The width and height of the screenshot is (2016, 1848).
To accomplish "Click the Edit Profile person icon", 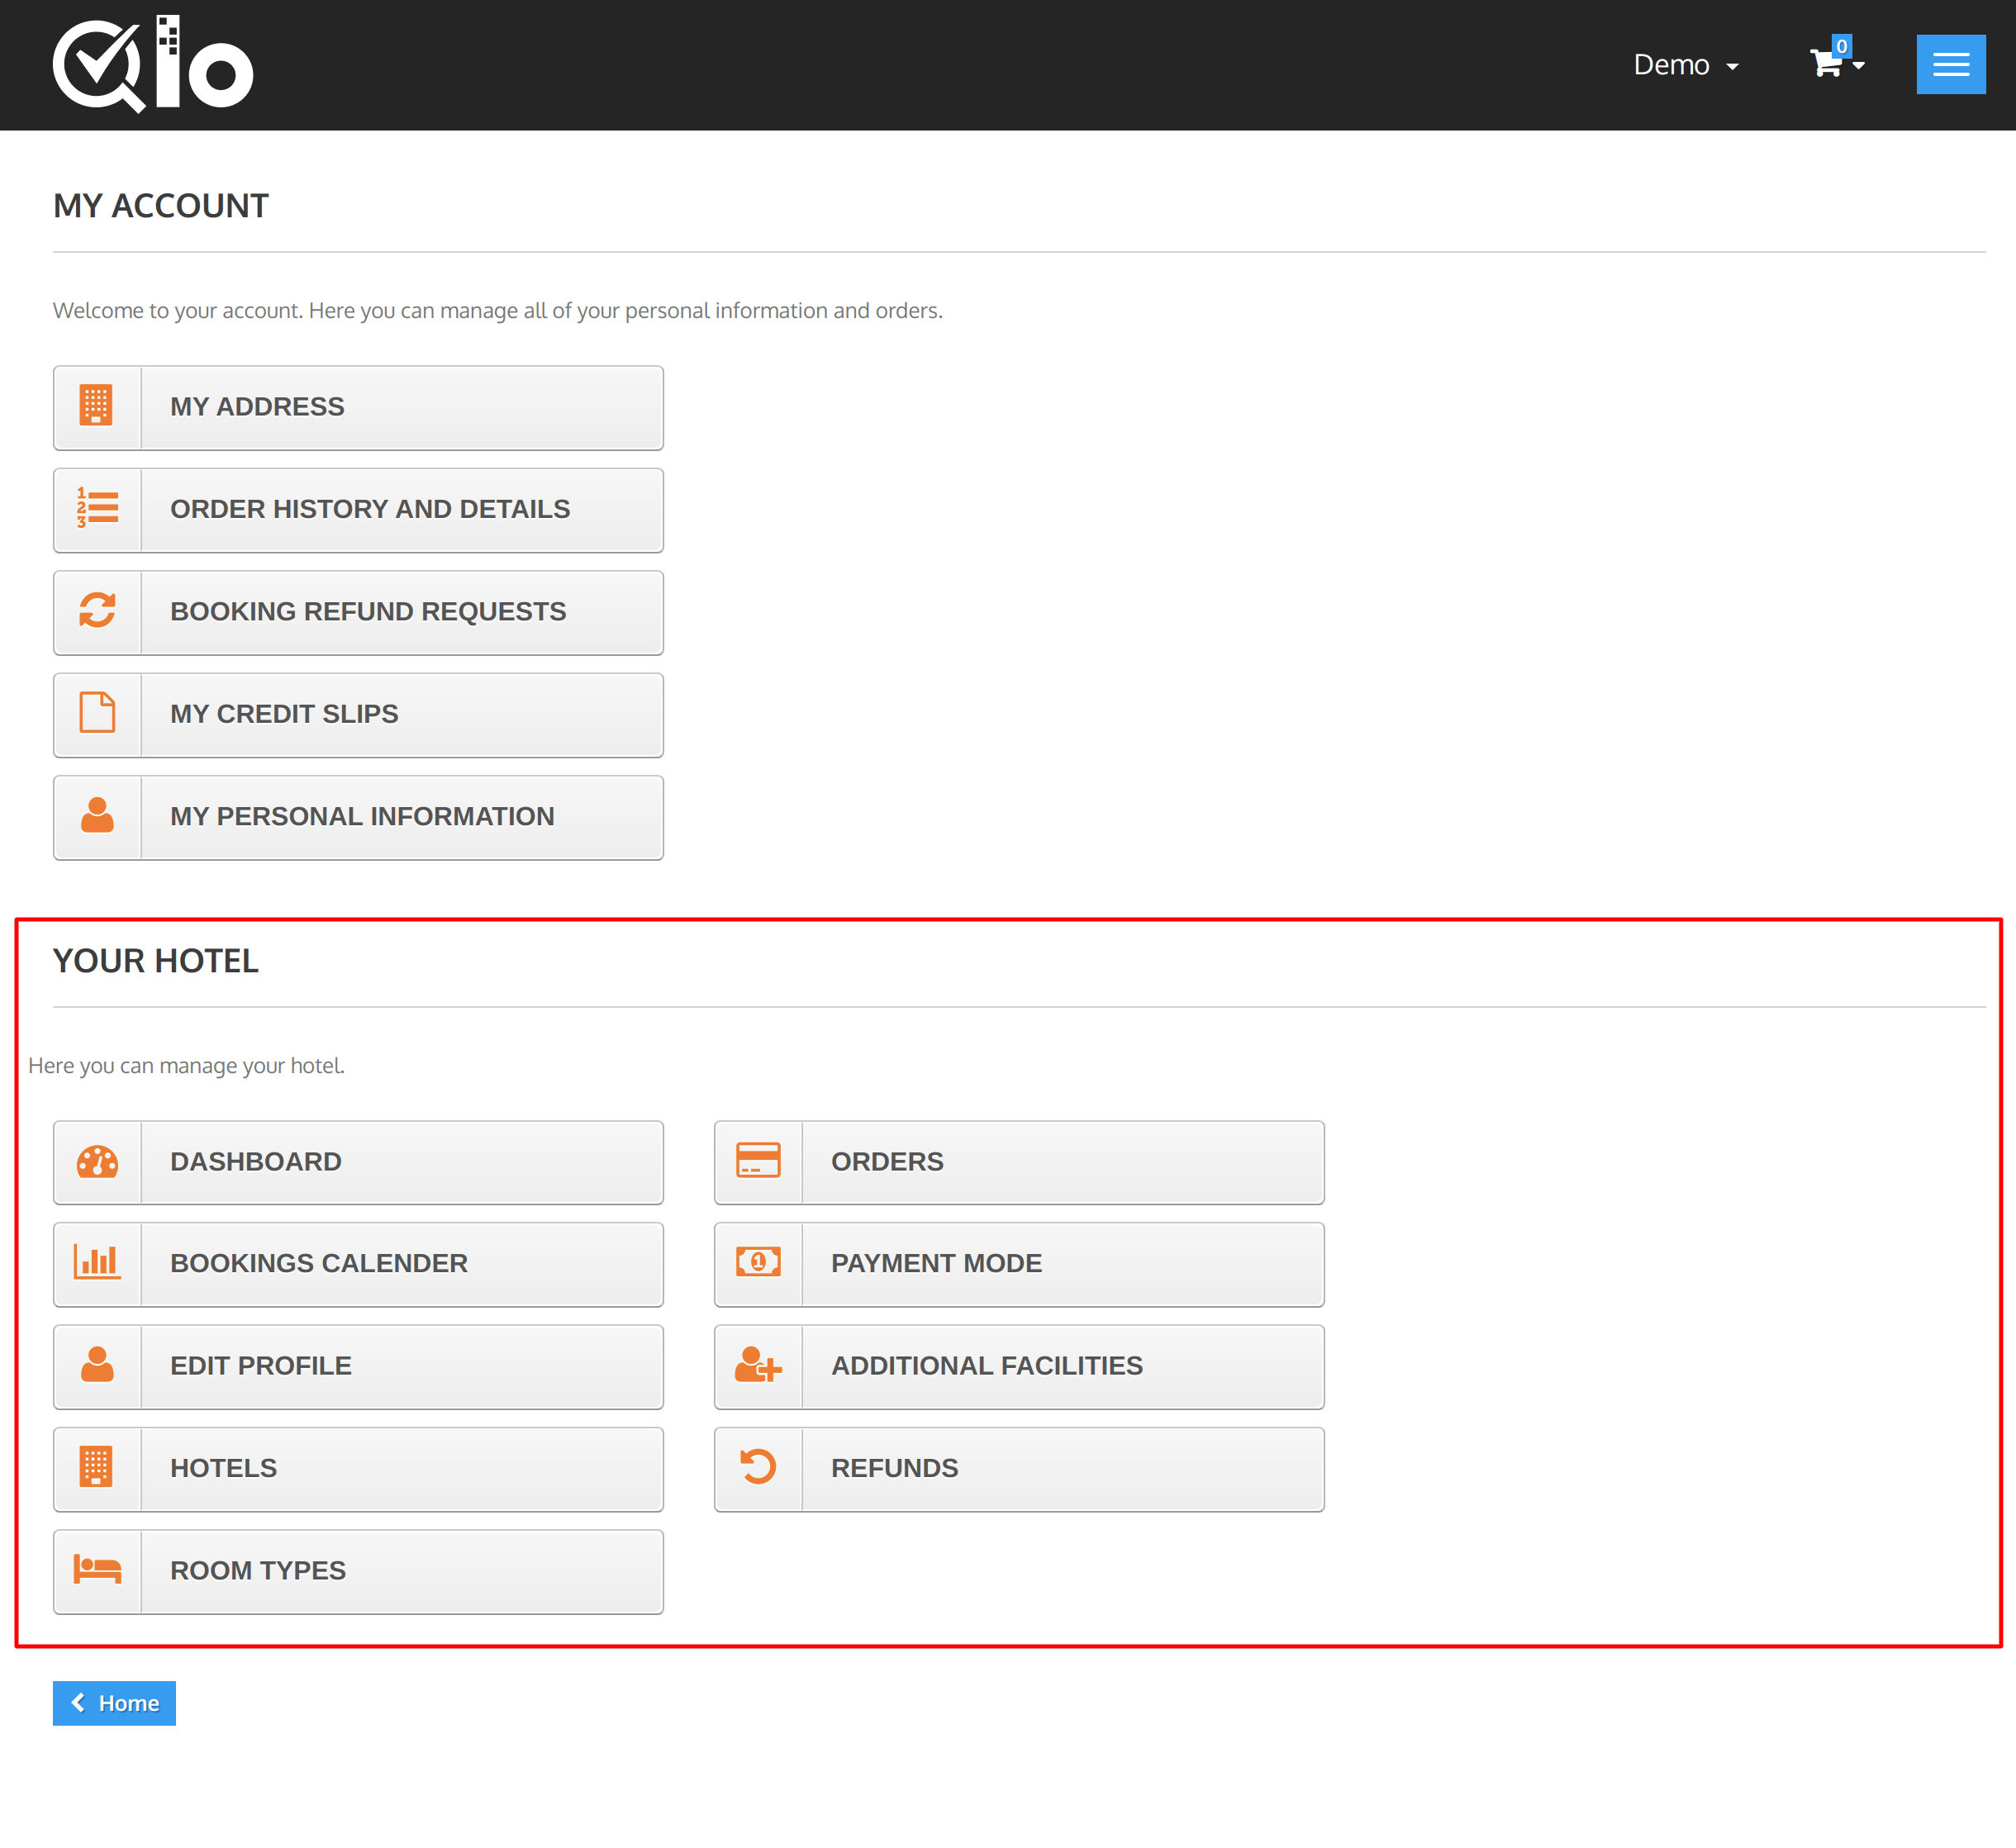I will coord(97,1365).
